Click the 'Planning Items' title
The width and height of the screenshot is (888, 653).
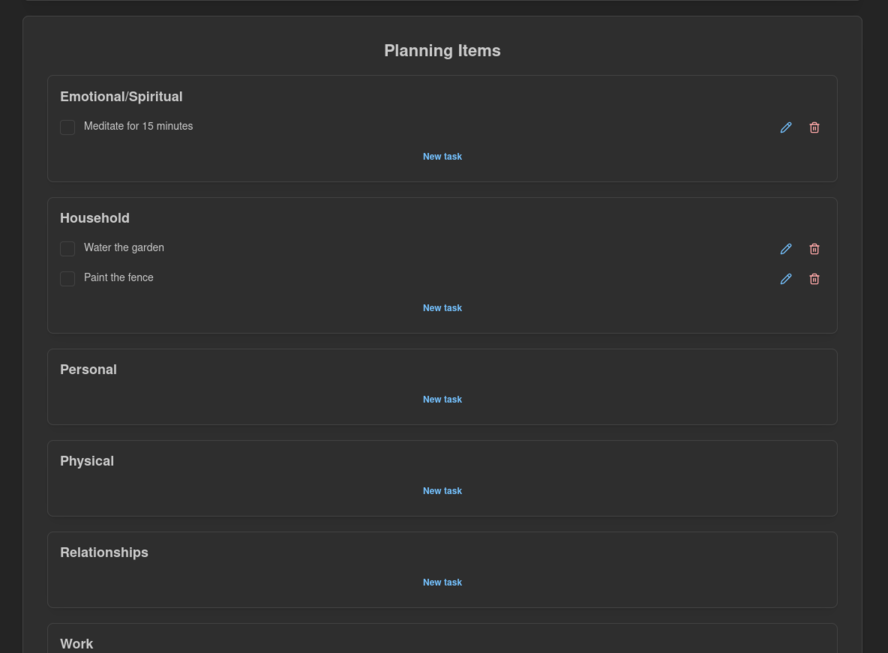[x=442, y=51]
